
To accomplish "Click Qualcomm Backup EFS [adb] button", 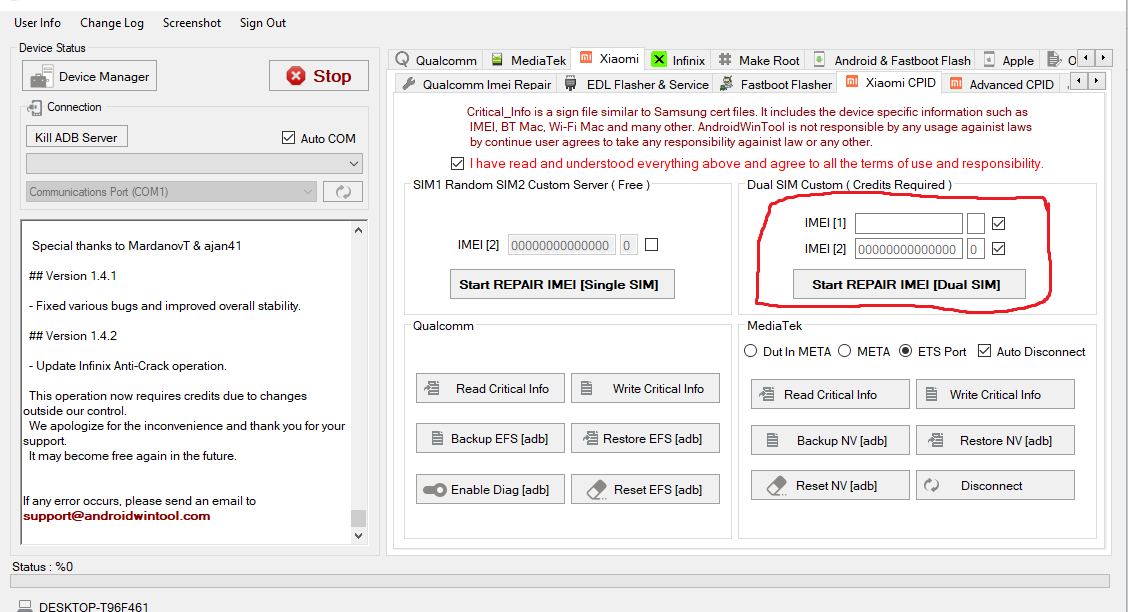I will [490, 438].
